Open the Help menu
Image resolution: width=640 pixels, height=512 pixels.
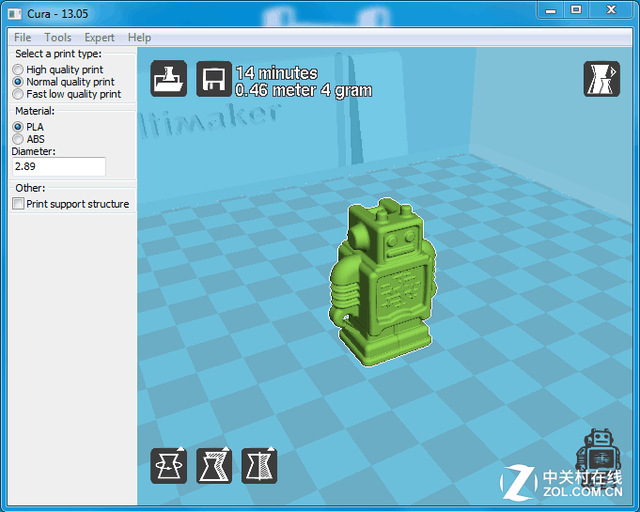(139, 38)
